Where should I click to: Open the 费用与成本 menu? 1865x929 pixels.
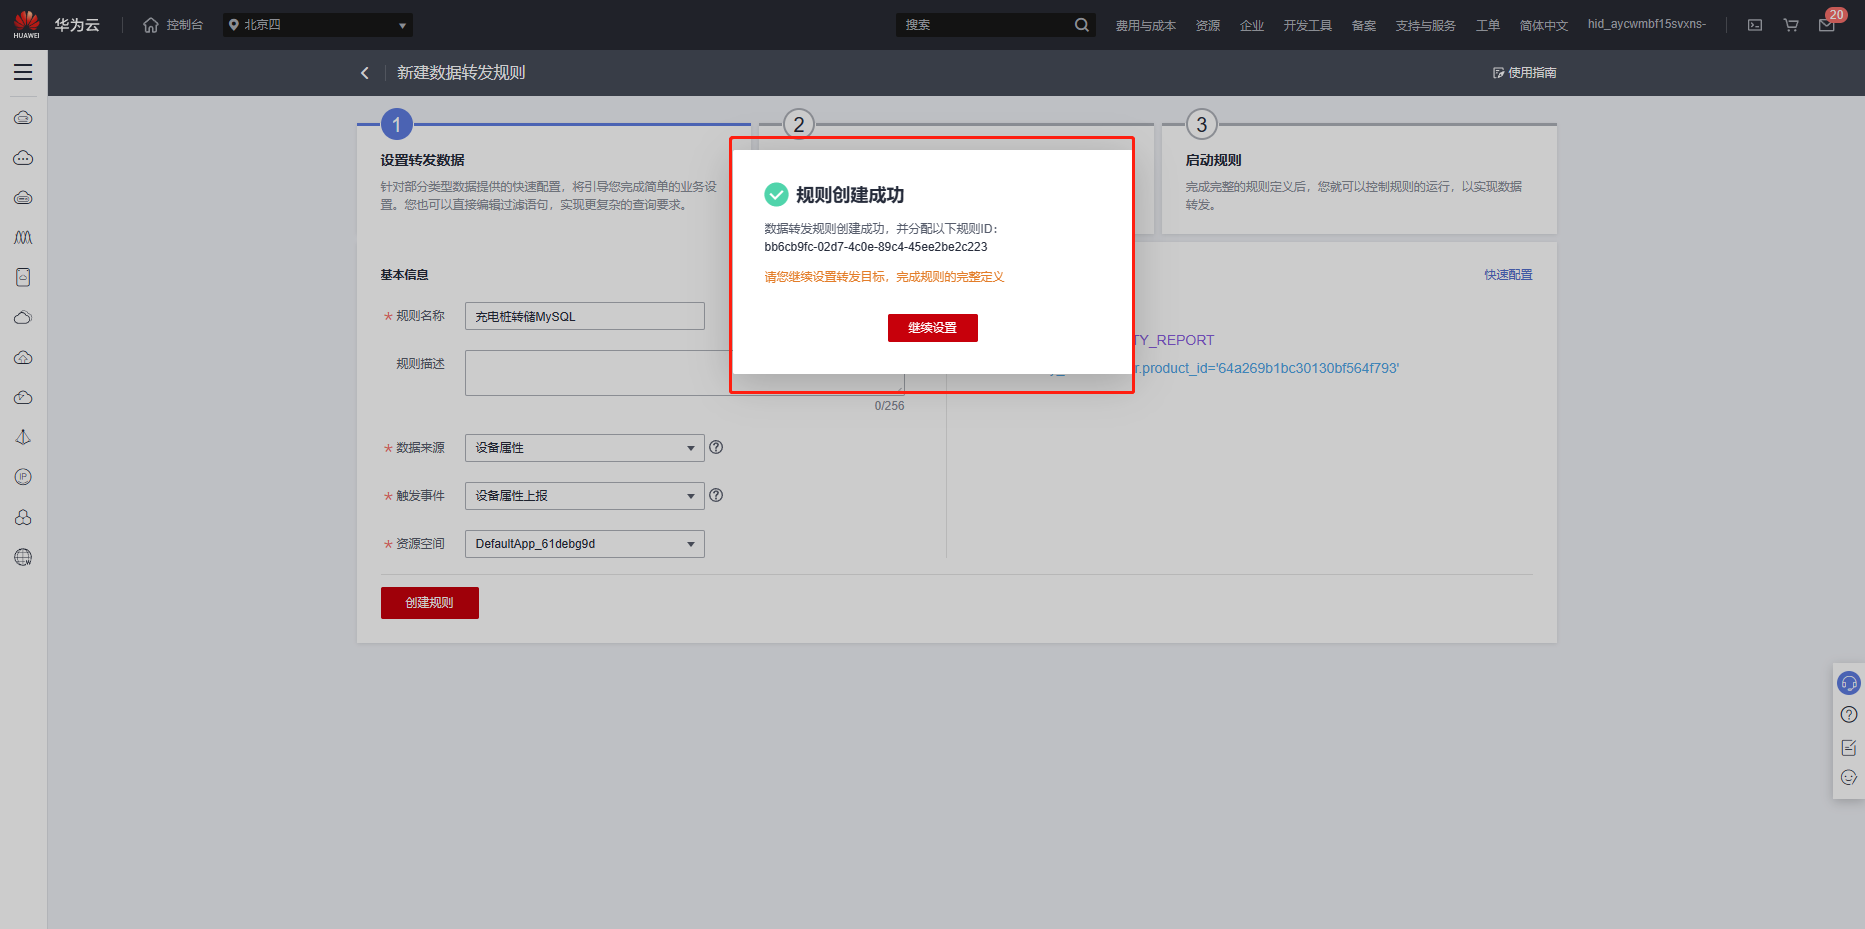pos(1146,25)
